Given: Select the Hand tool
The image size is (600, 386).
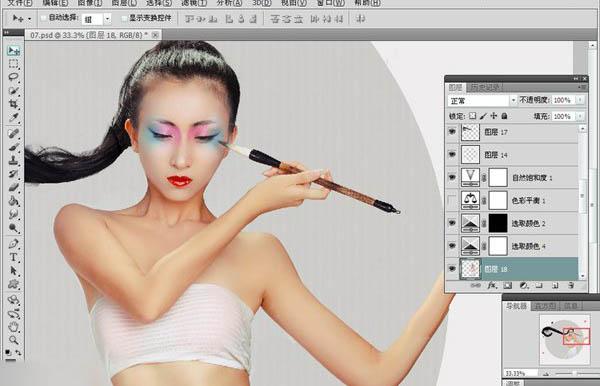Looking at the screenshot, I should coord(14,327).
